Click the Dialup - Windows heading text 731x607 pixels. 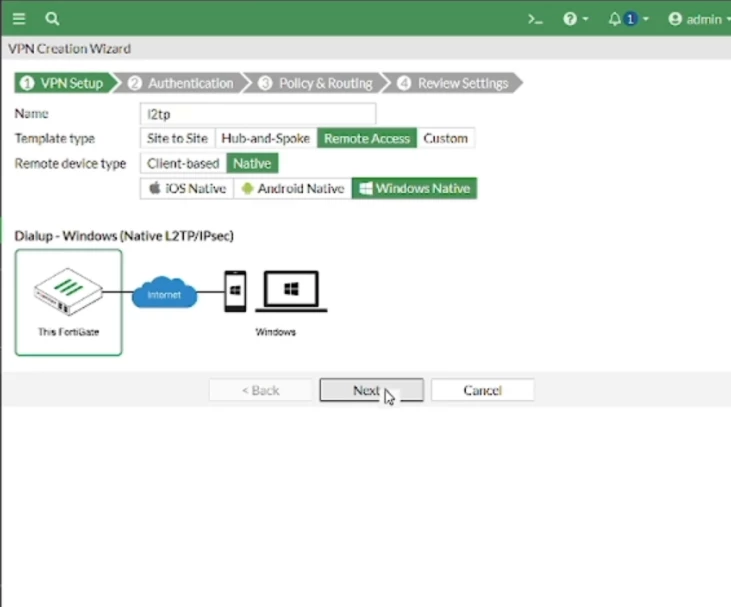124,236
